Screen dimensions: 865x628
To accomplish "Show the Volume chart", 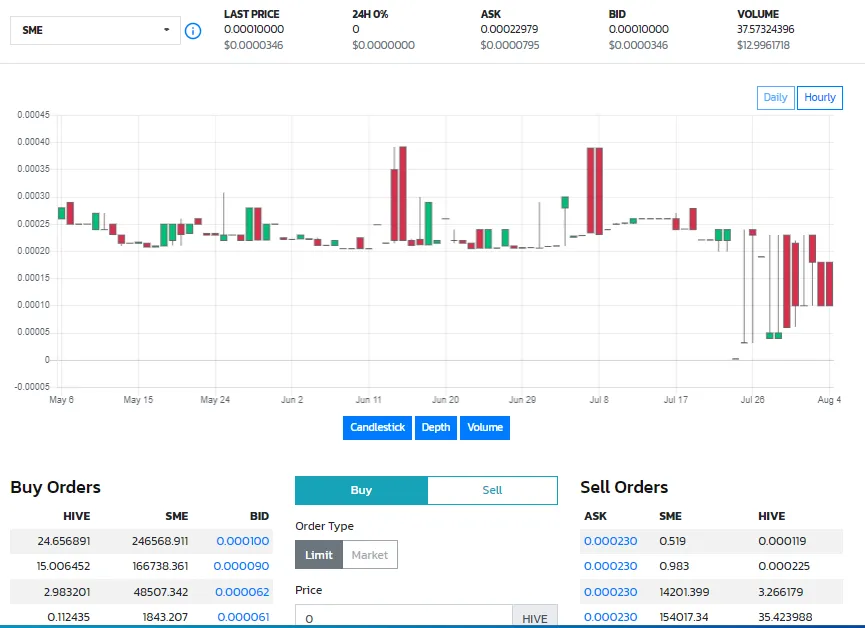I will pos(485,428).
